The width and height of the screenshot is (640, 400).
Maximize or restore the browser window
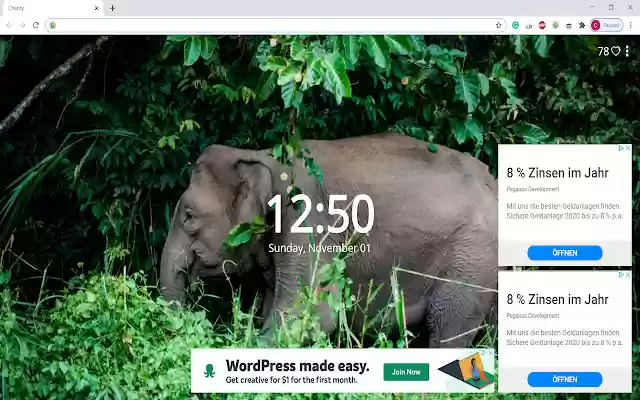pyautogui.click(x=611, y=7)
